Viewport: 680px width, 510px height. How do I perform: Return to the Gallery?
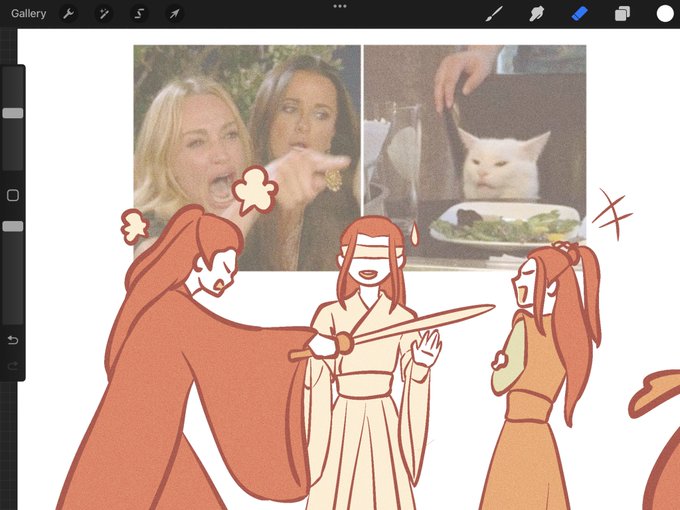[x=29, y=13]
